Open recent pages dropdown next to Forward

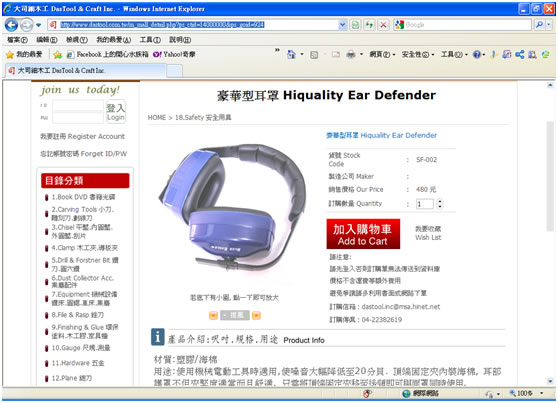pyautogui.click(x=38, y=25)
